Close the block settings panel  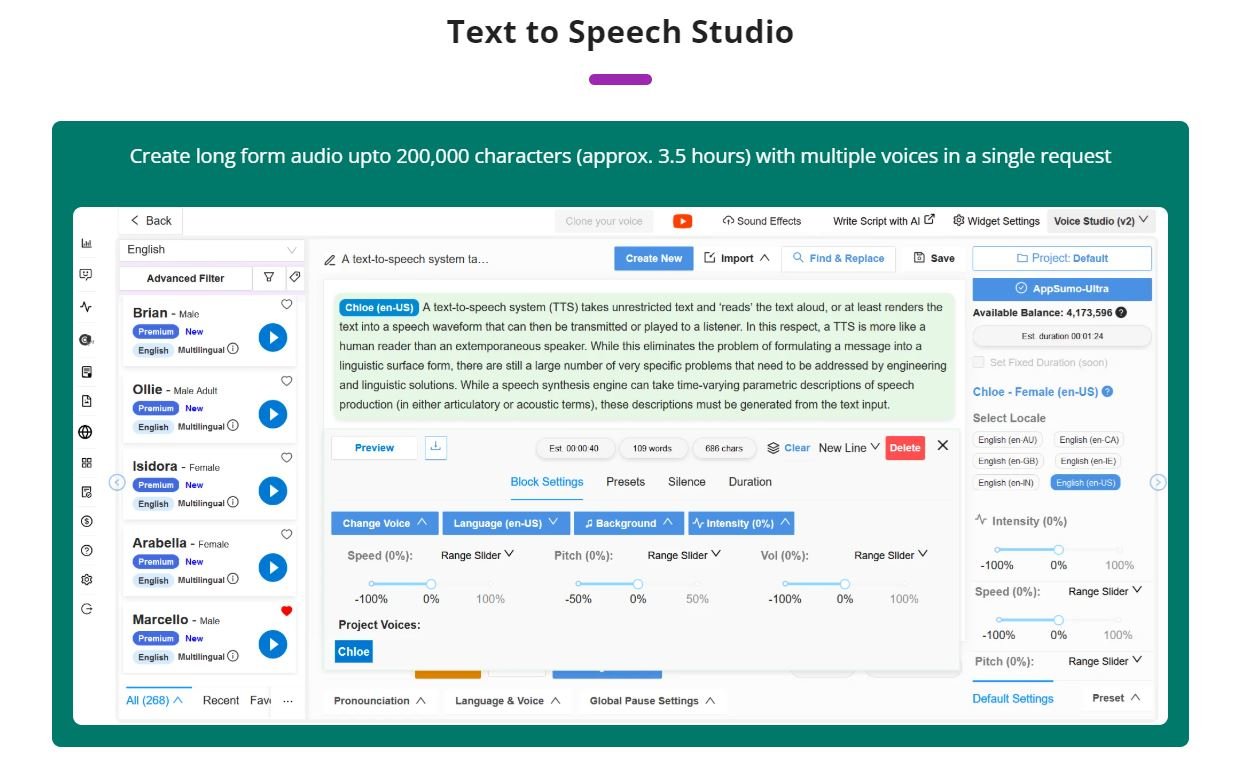coord(943,446)
